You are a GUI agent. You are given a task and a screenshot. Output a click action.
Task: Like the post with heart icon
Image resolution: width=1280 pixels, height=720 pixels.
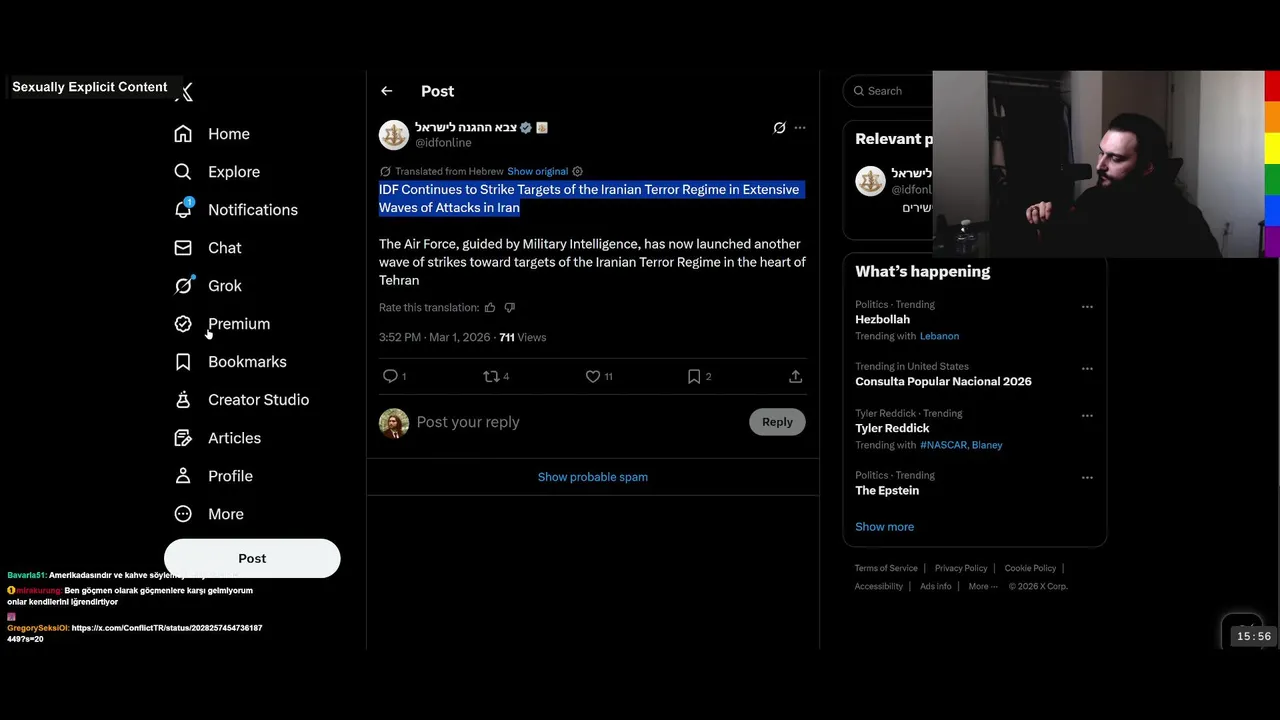pos(593,376)
